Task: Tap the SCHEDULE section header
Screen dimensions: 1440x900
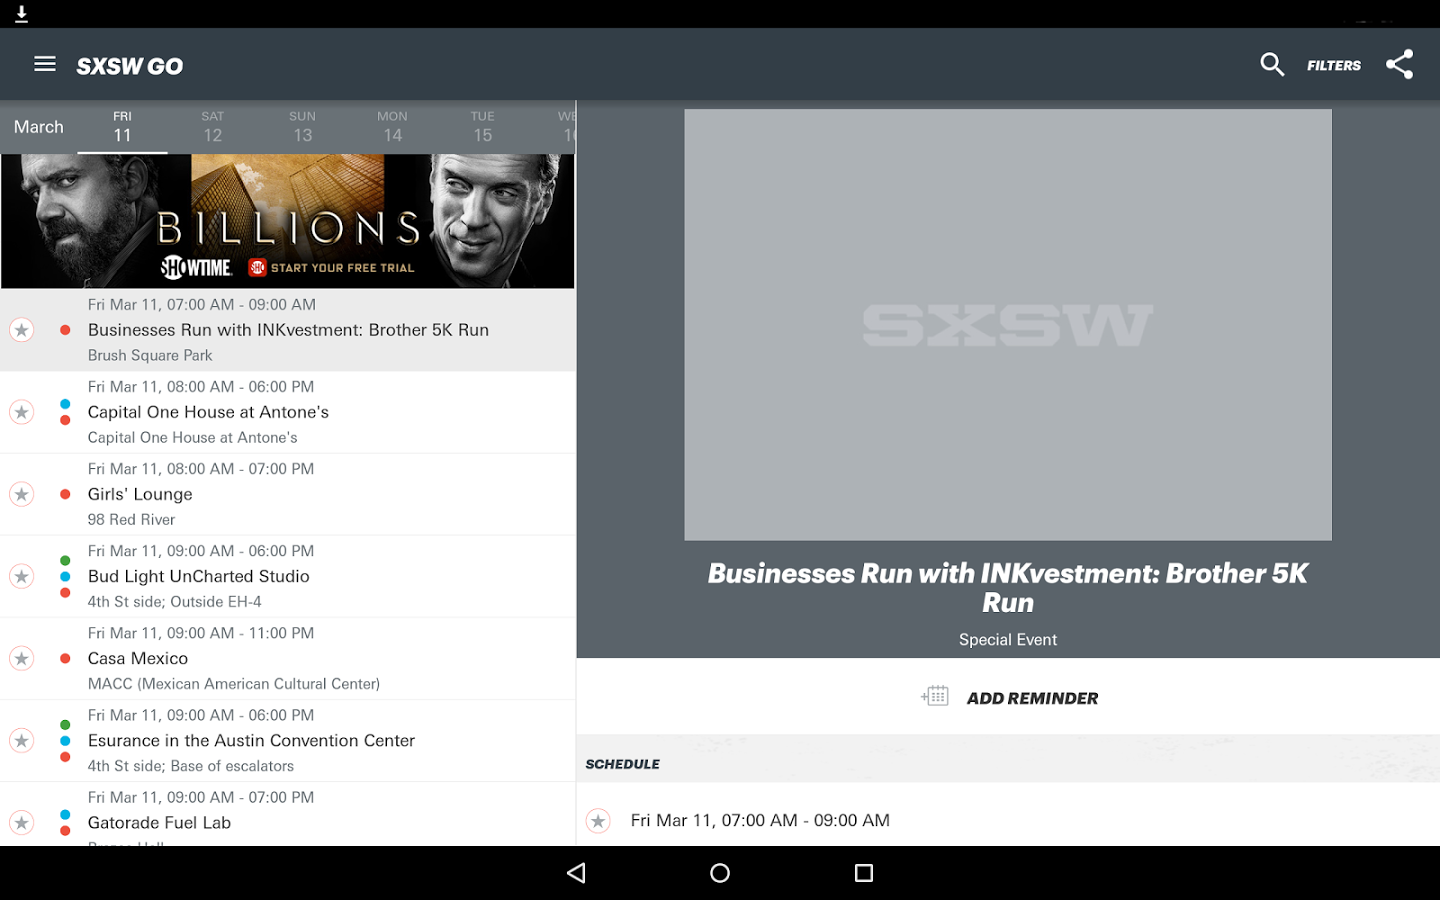Action: point(622,764)
